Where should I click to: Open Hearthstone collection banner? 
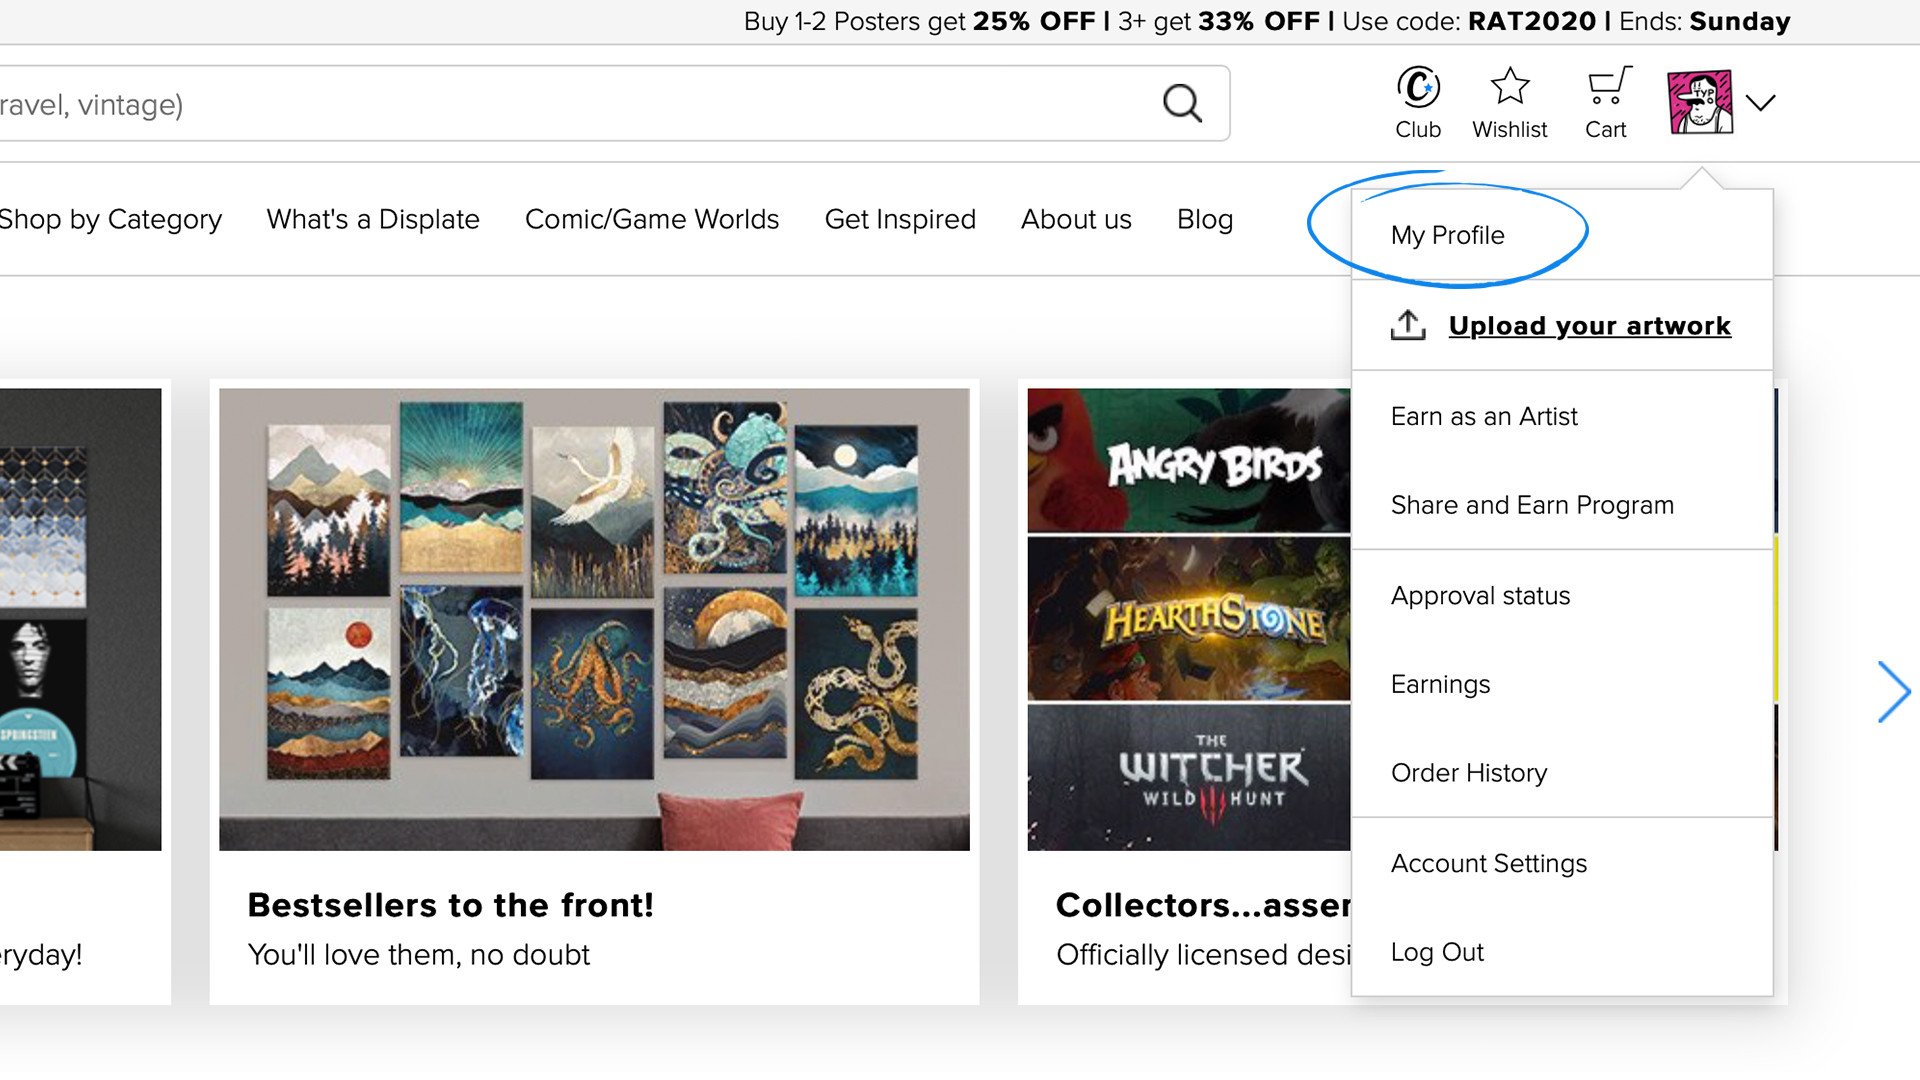1189,619
